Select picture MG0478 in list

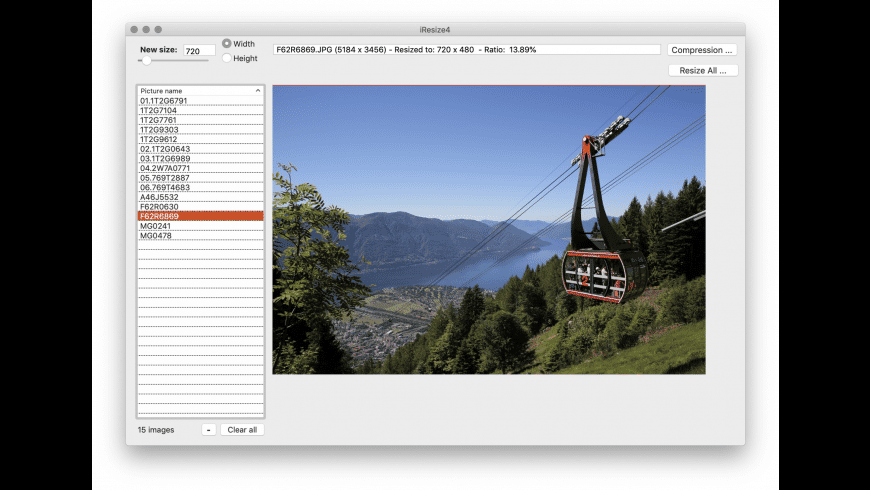[200, 235]
